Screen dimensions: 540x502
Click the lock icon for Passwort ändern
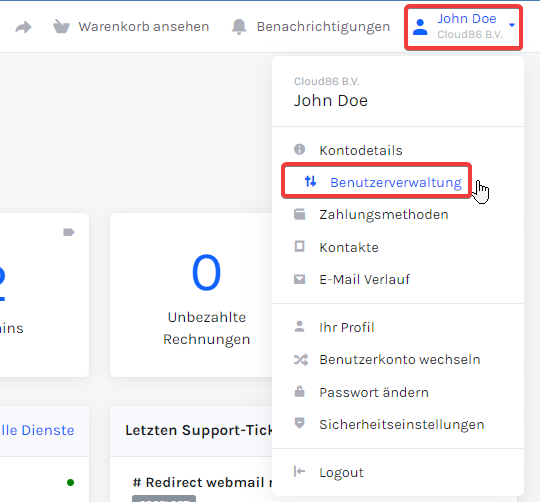coord(299,391)
